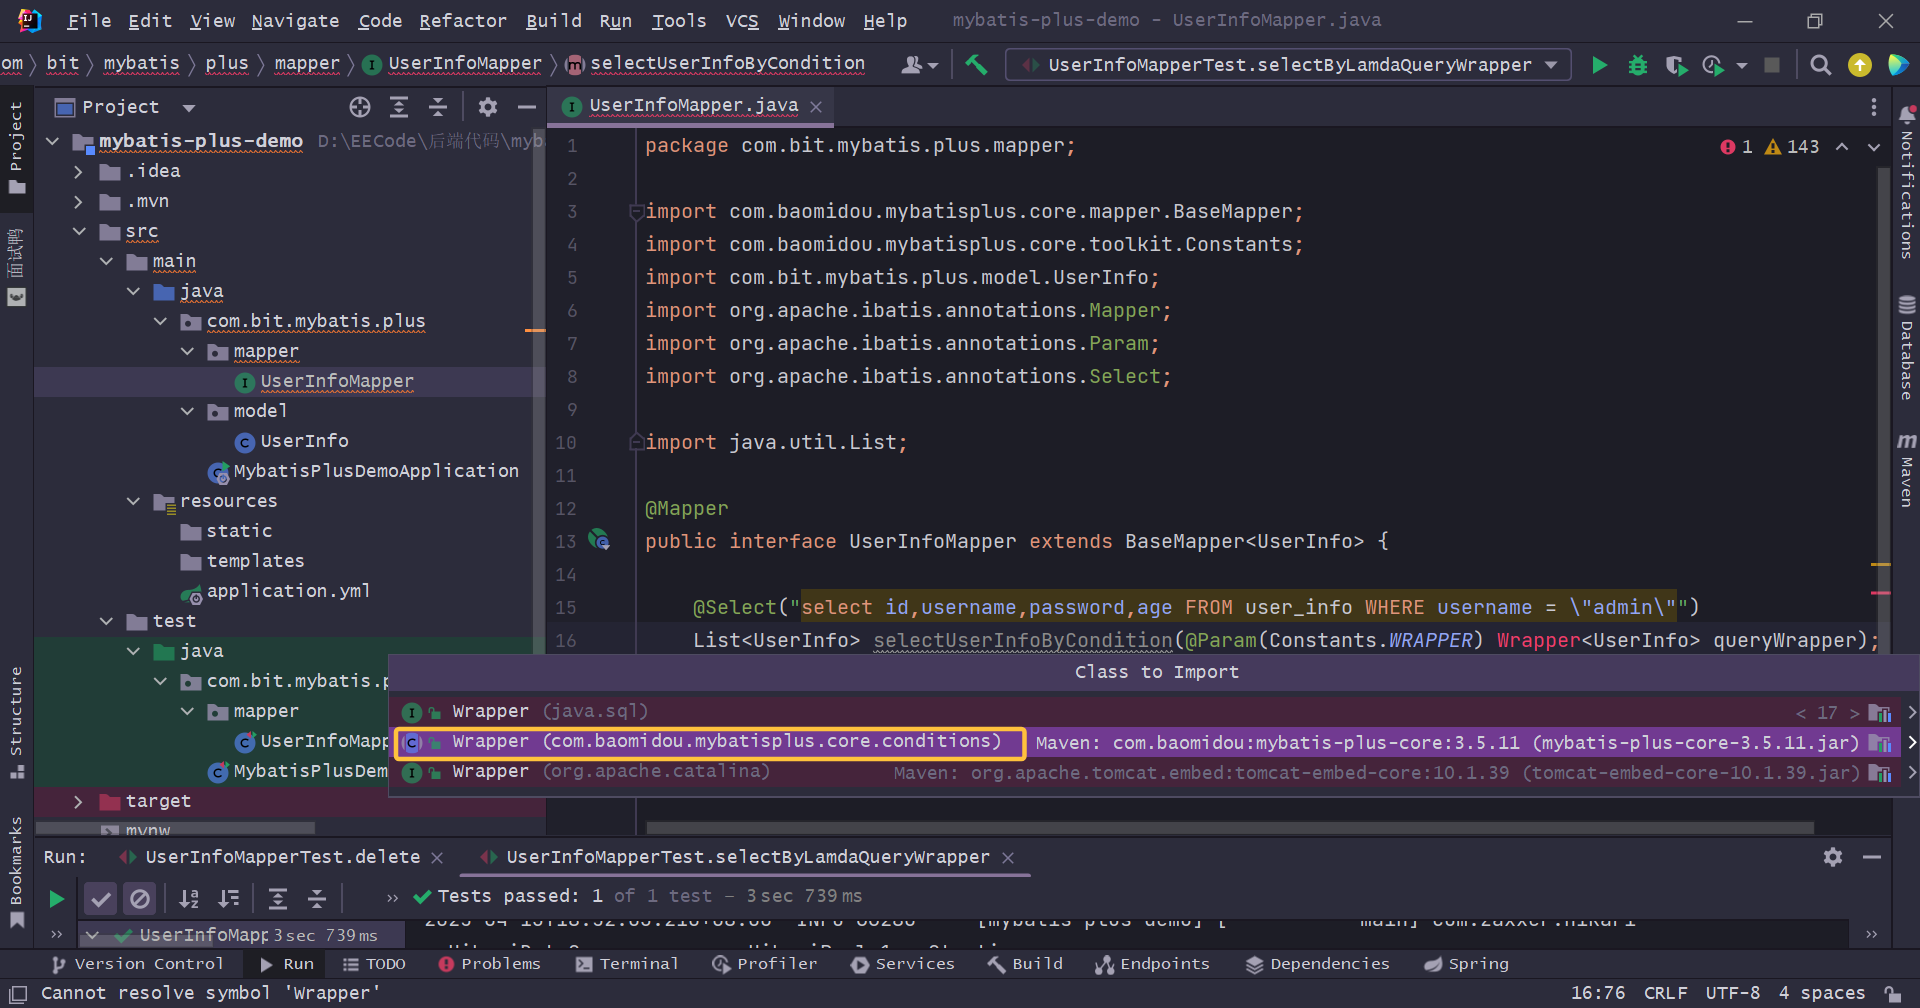This screenshot has width=1920, height=1008.
Task: Toggle show passed tests checkmark
Action: (101, 898)
